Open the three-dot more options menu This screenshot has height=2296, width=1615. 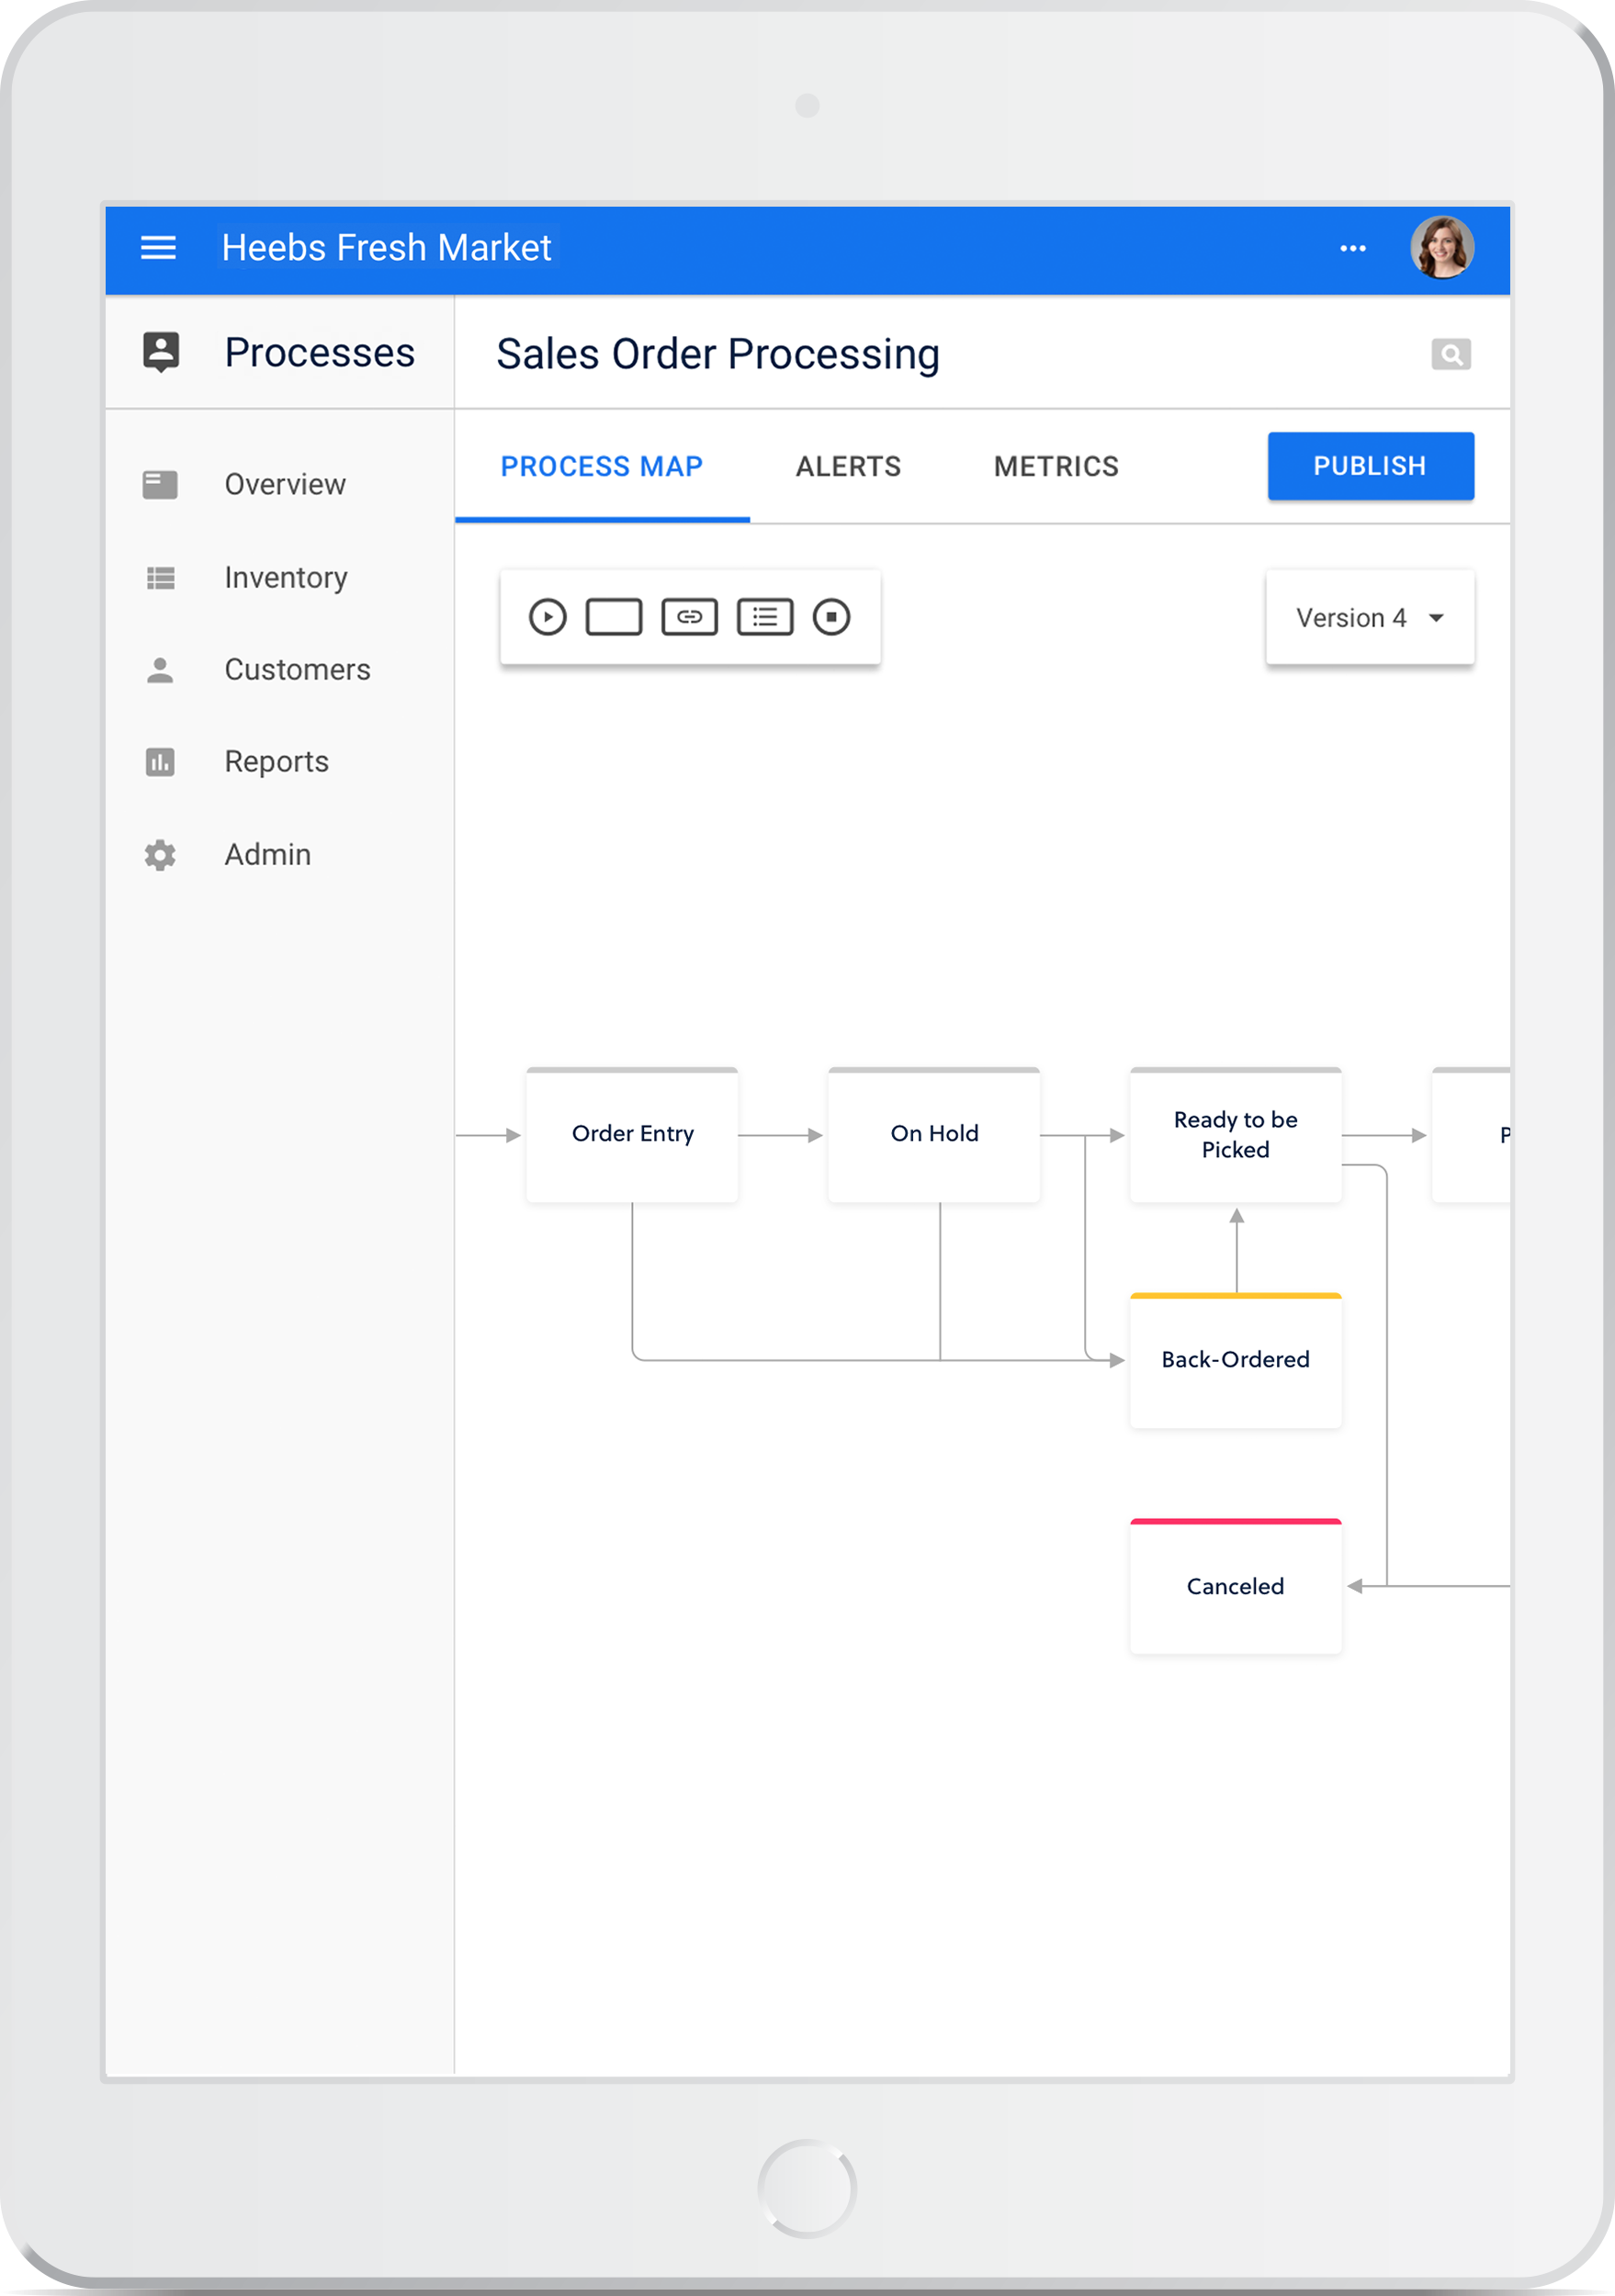tap(1352, 248)
